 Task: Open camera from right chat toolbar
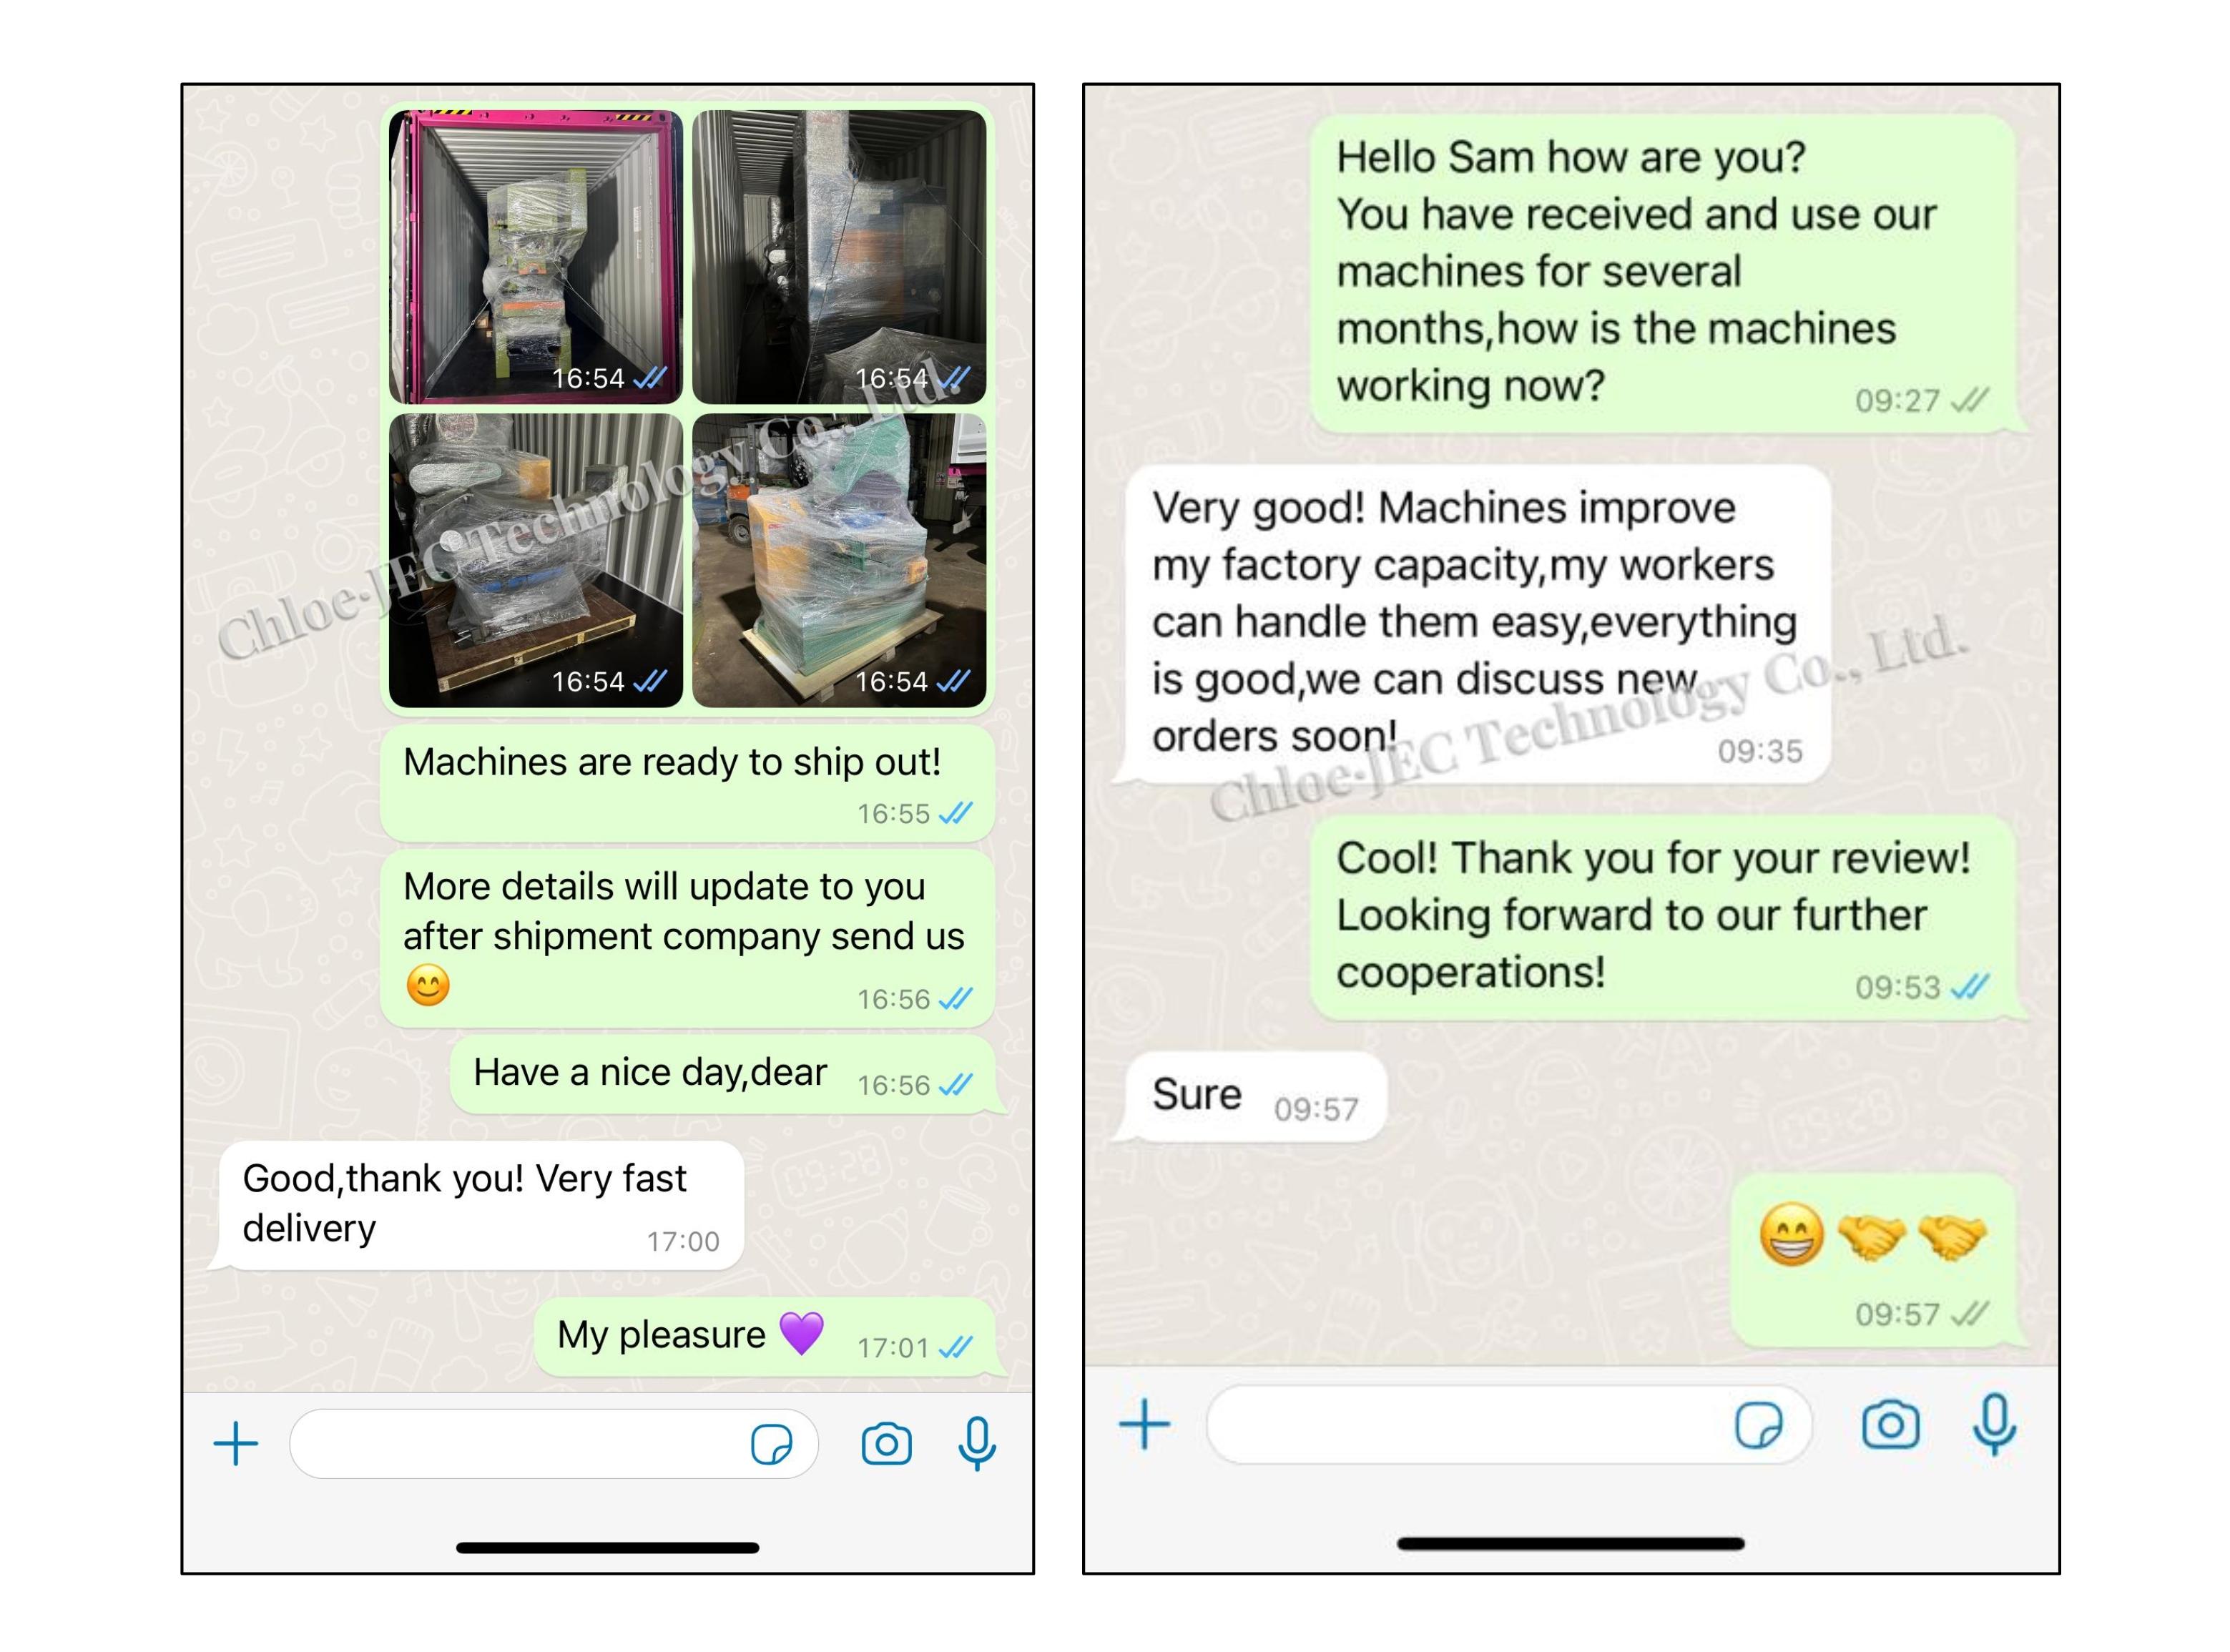[x=1890, y=1424]
